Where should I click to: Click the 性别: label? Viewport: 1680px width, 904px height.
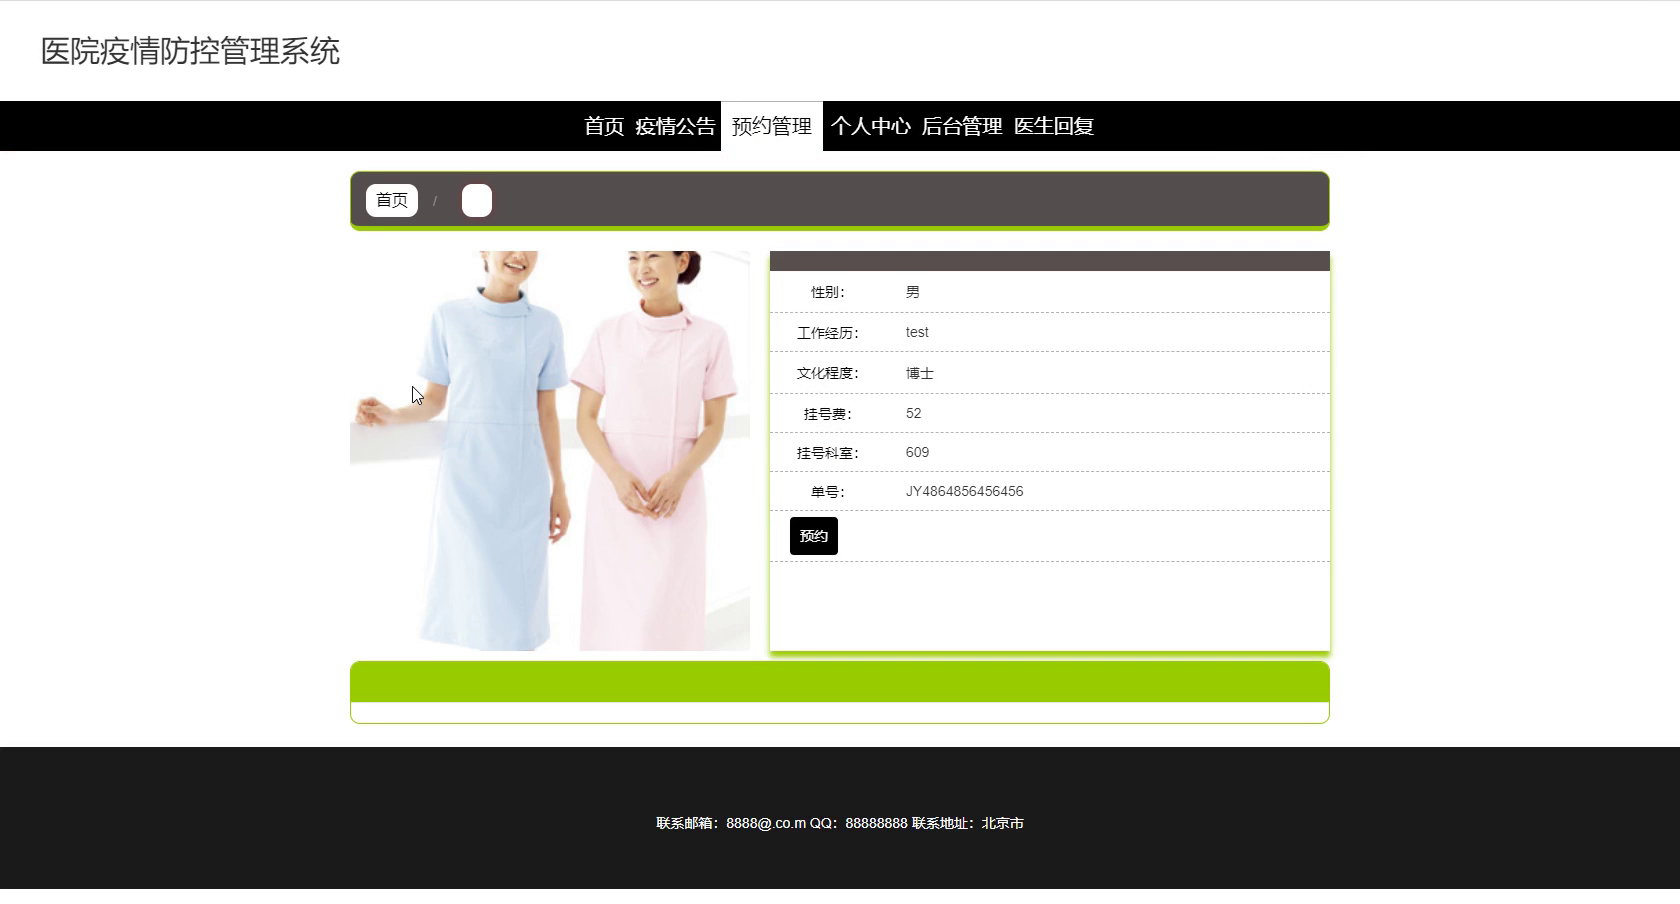pos(828,292)
